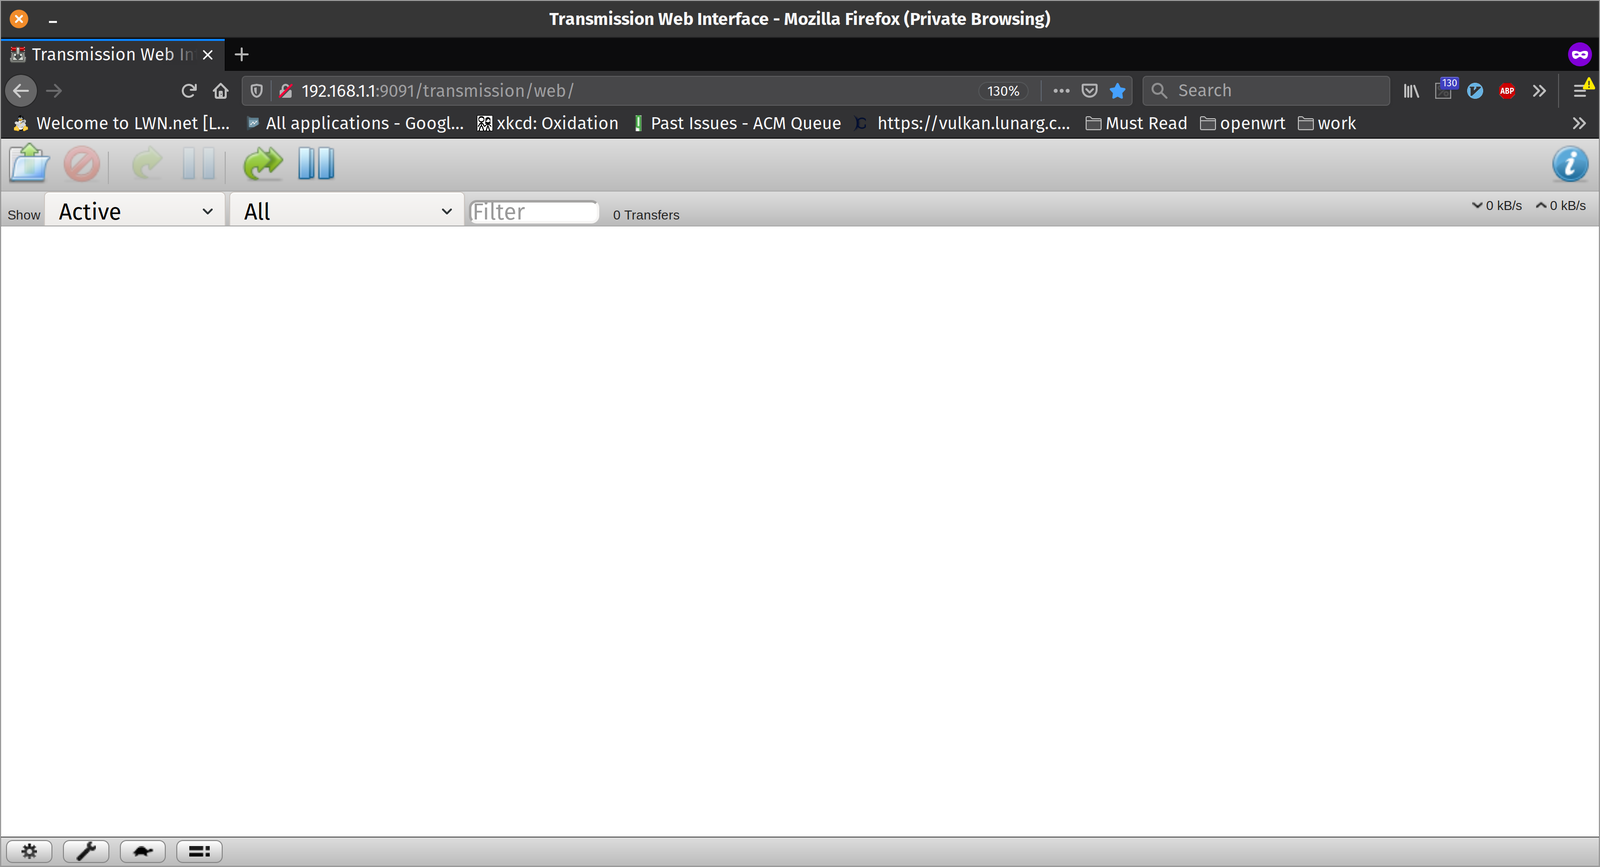Open Adblock Plus extension icon
Screen dimensions: 1600x867
1507,91
